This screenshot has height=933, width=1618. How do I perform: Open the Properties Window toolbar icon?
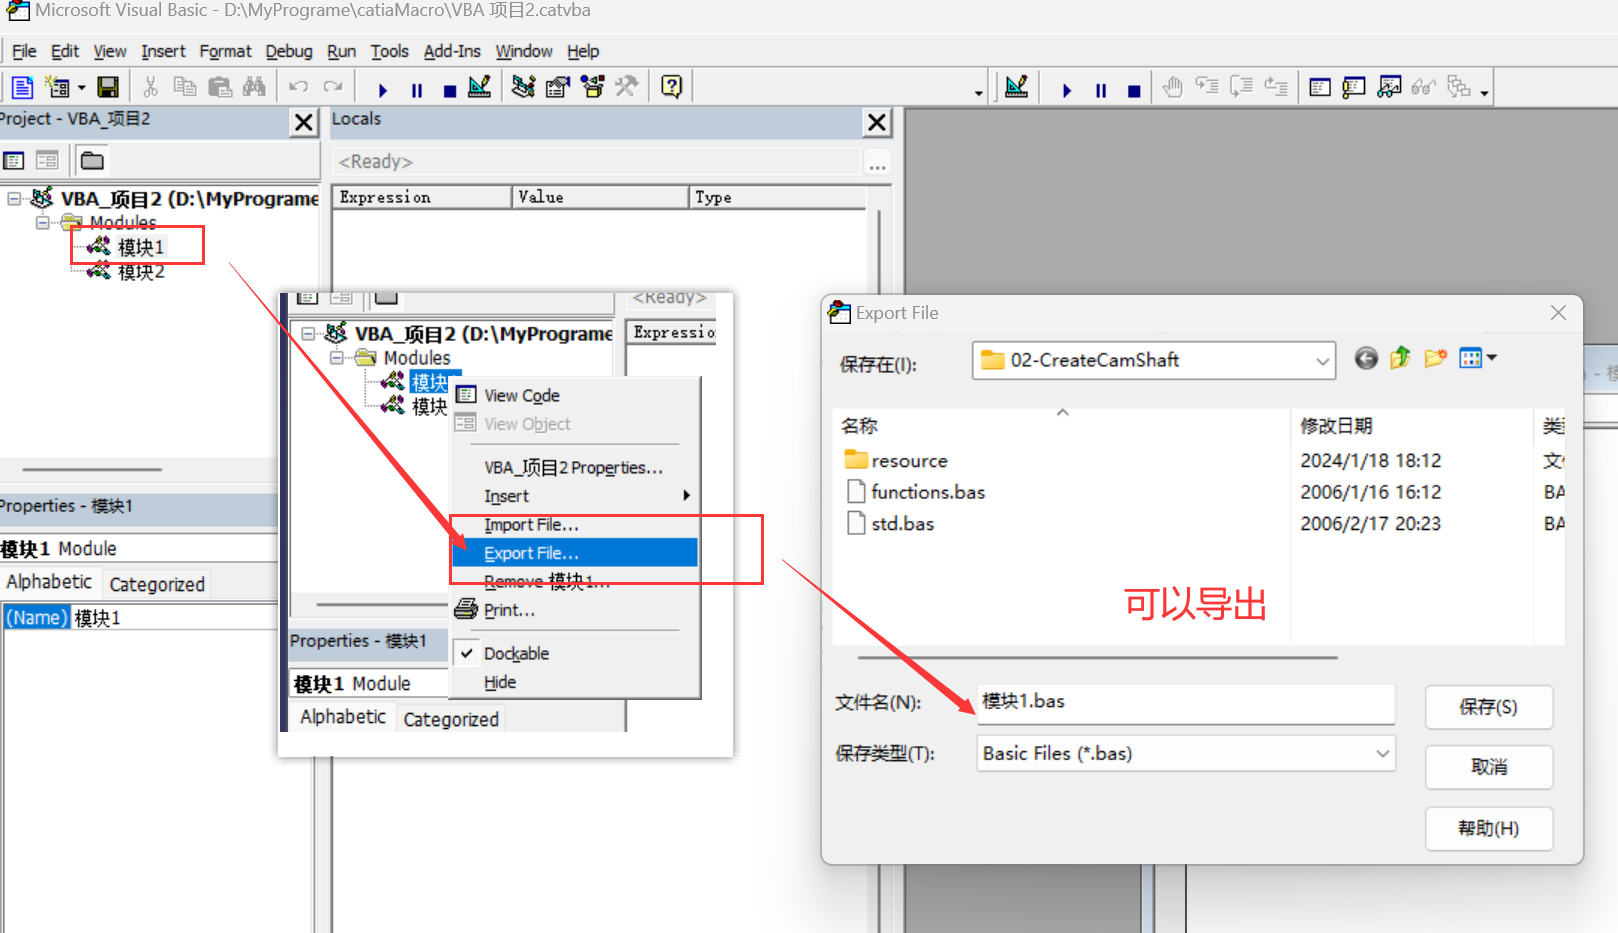[x=557, y=87]
